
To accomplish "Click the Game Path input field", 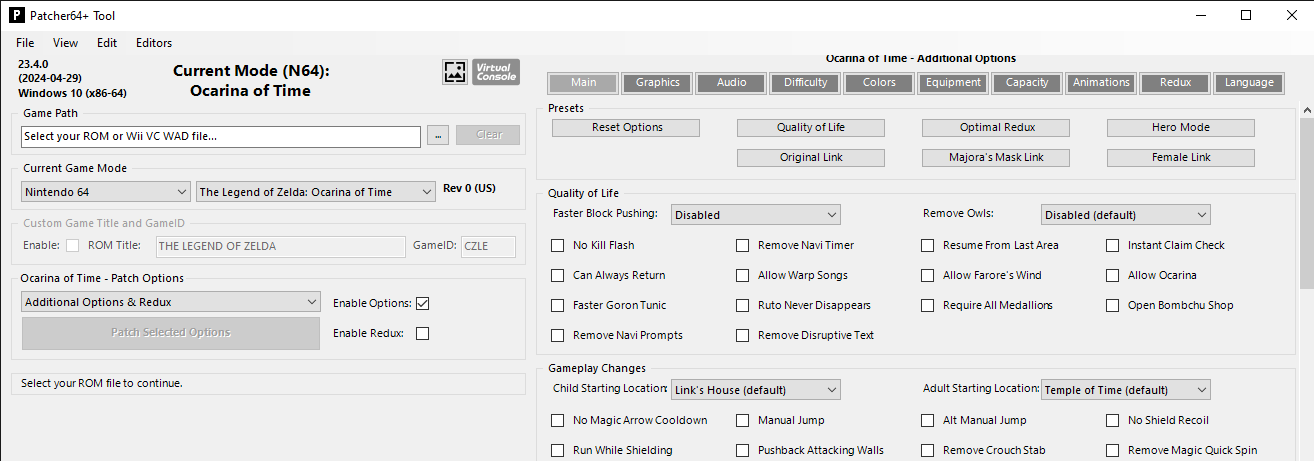I will [x=221, y=136].
